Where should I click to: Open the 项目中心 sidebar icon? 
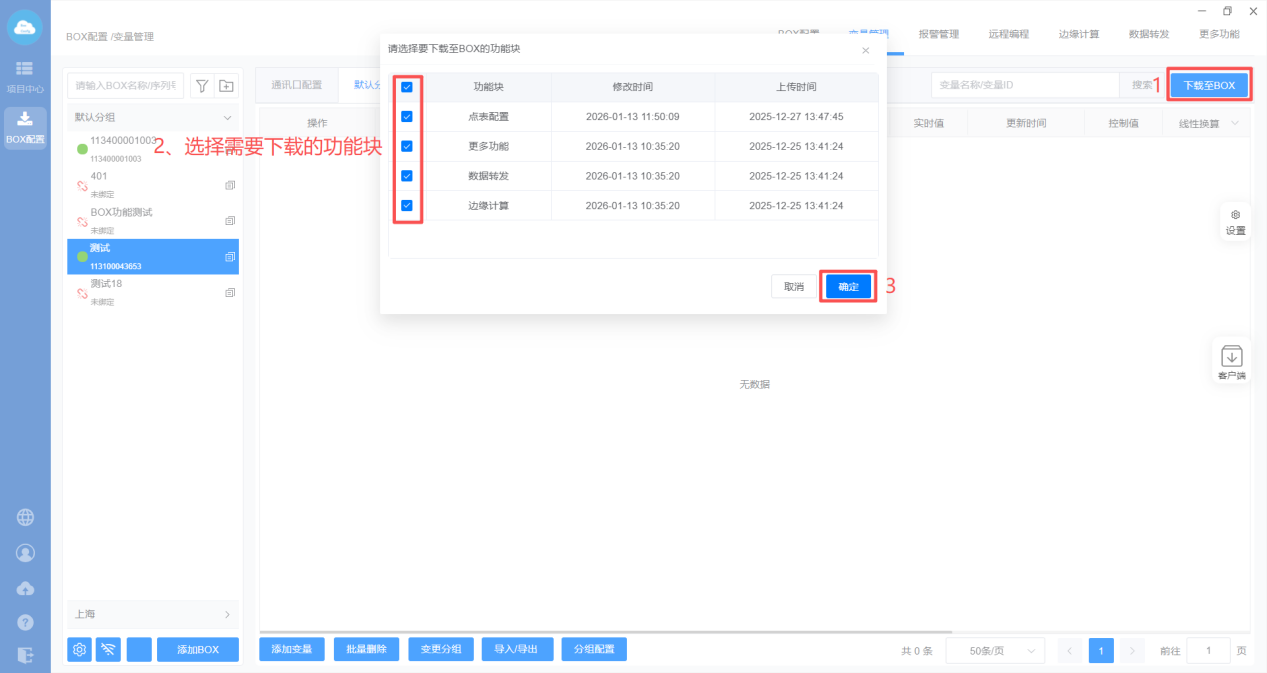(25, 75)
